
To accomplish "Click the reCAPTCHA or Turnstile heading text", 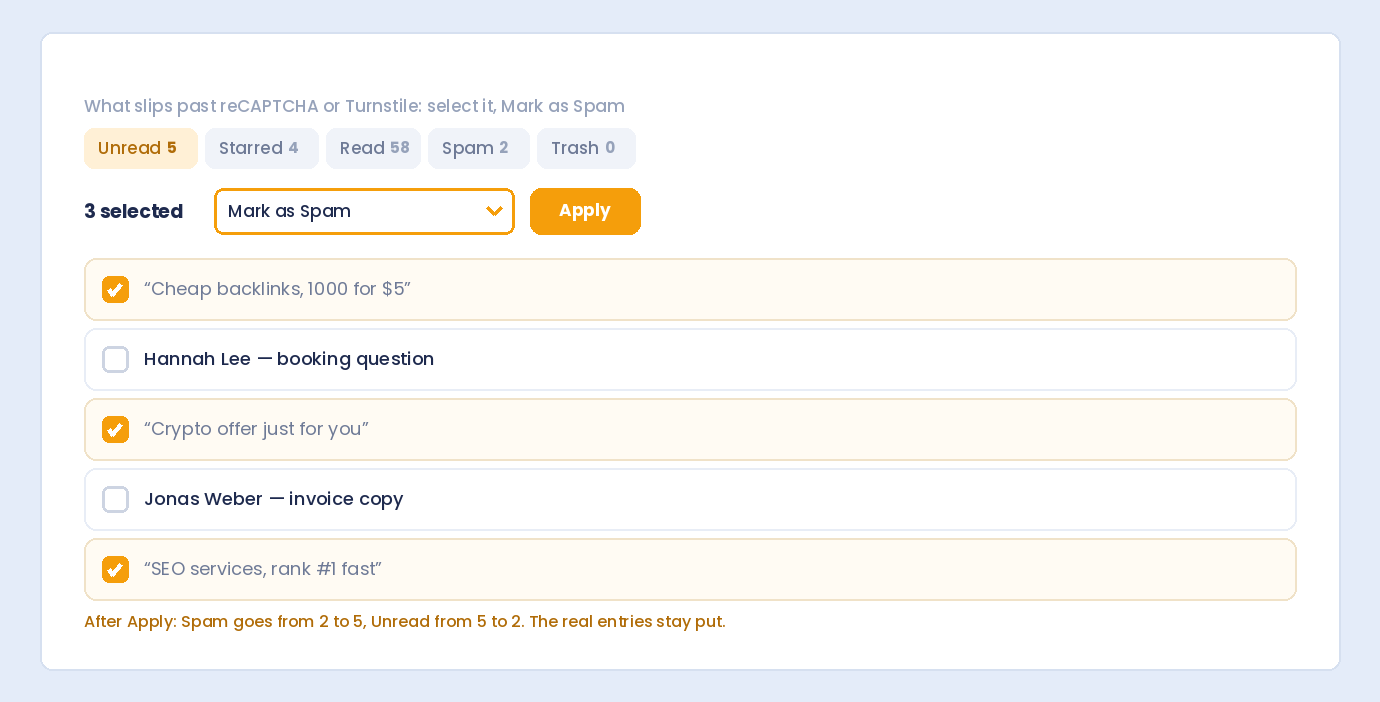I will tap(354, 106).
